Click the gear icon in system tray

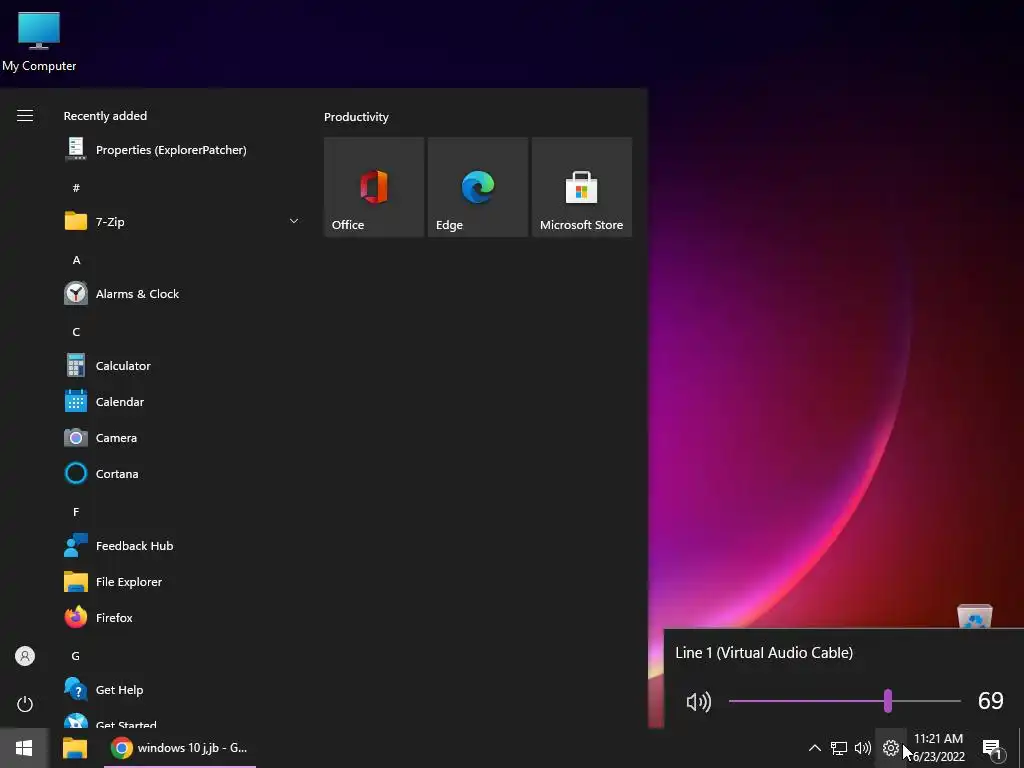coord(890,748)
